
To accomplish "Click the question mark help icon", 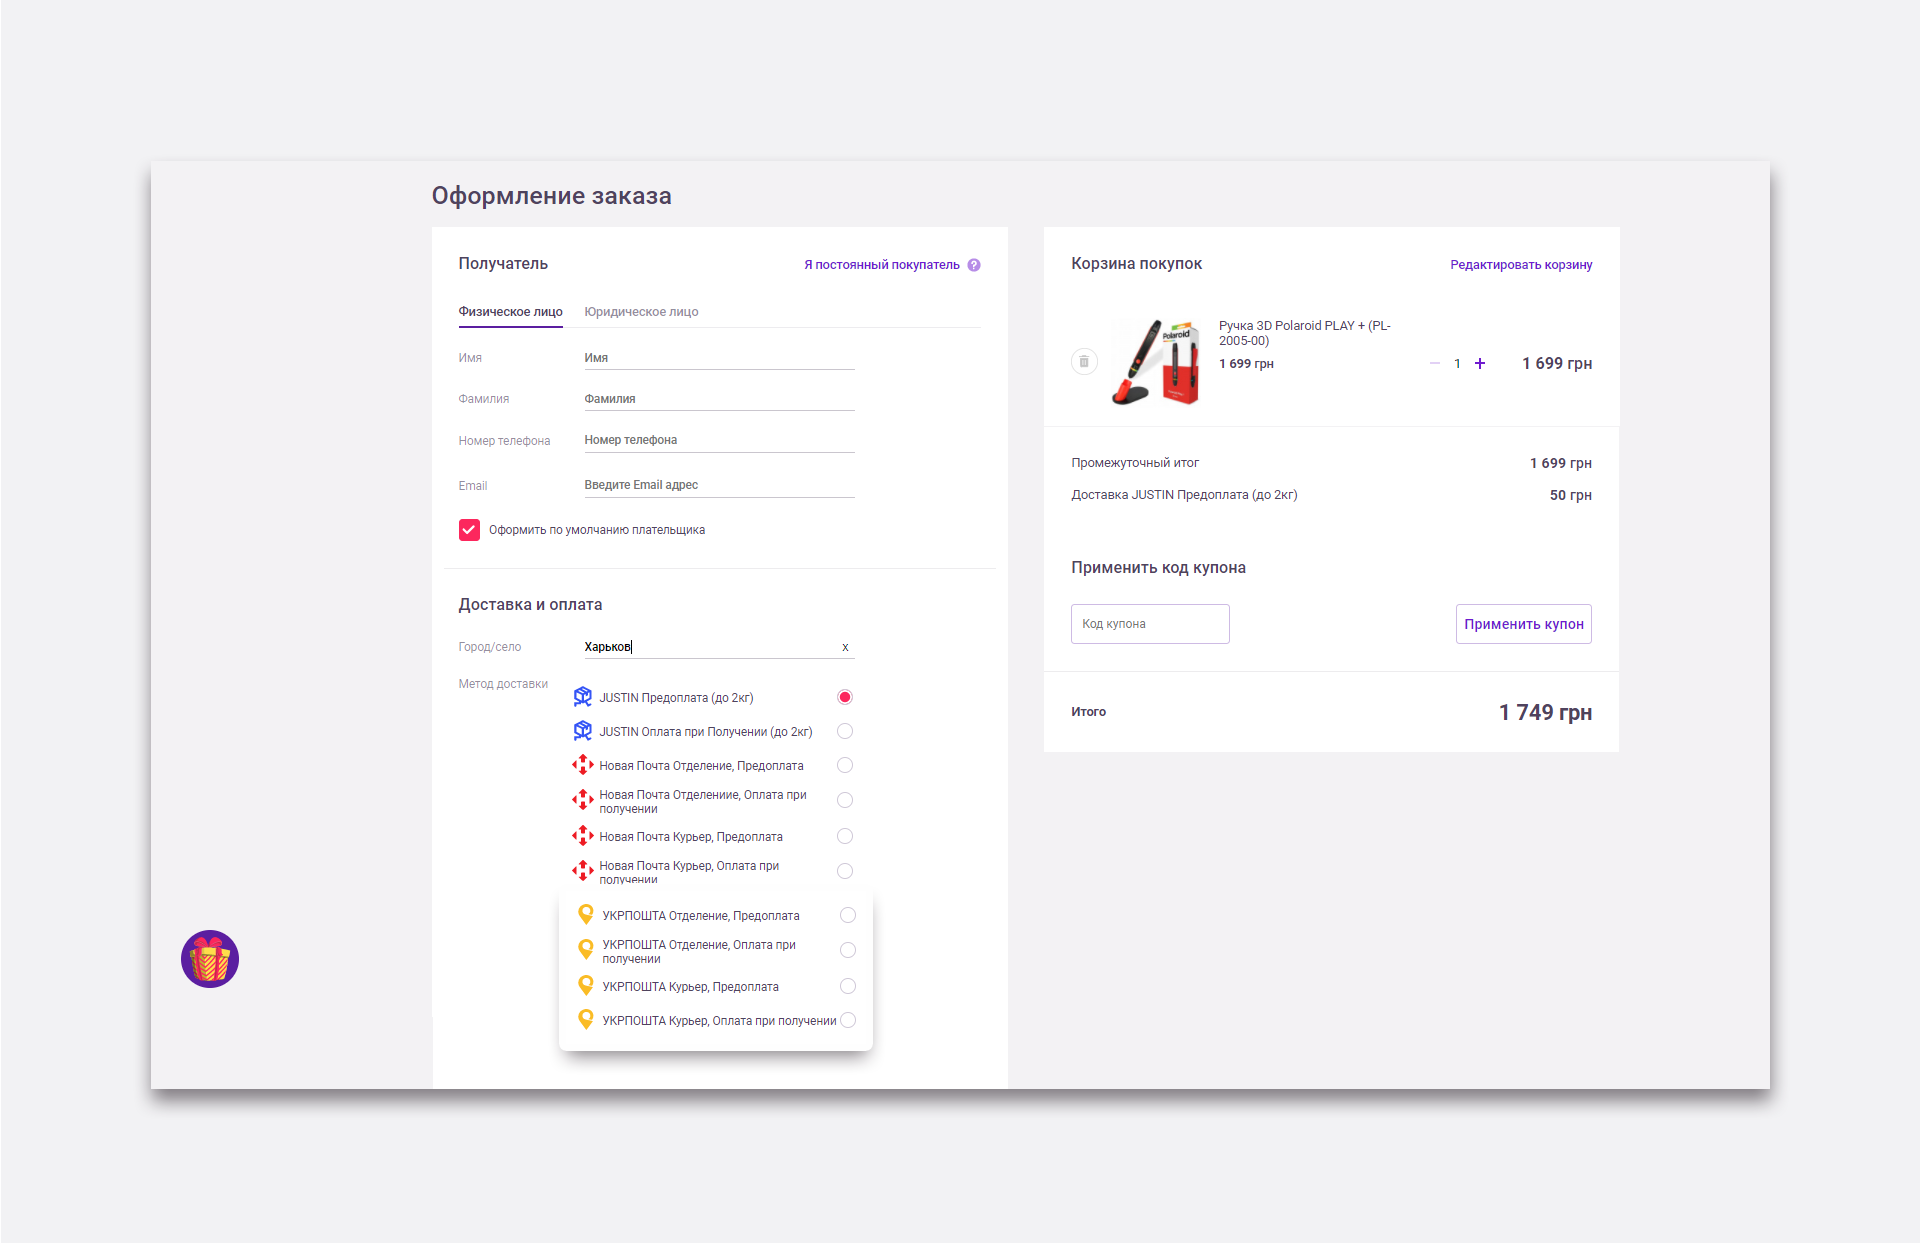I will click(974, 265).
